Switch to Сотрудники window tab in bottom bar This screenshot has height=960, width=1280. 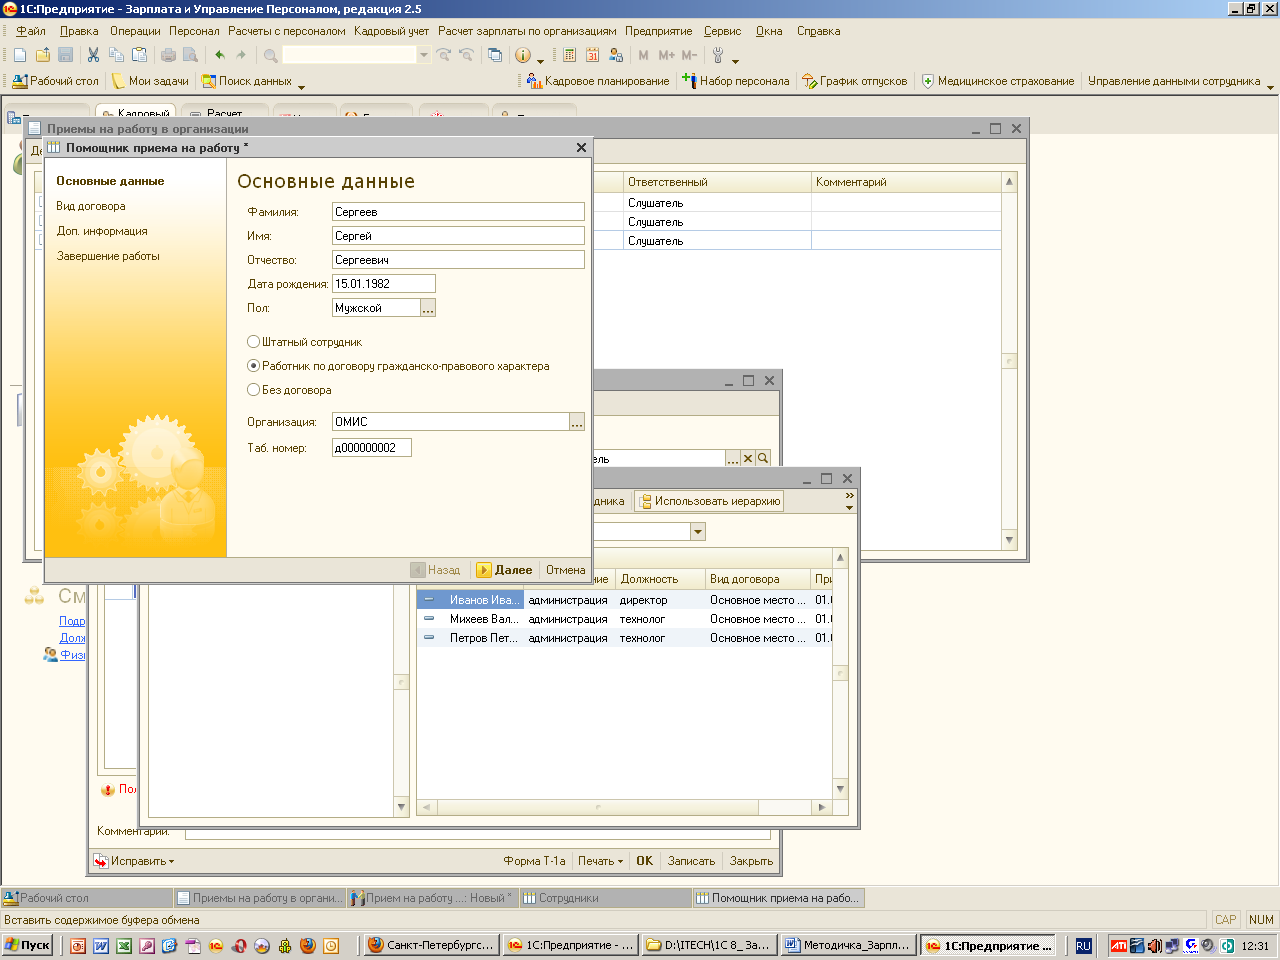(605, 898)
